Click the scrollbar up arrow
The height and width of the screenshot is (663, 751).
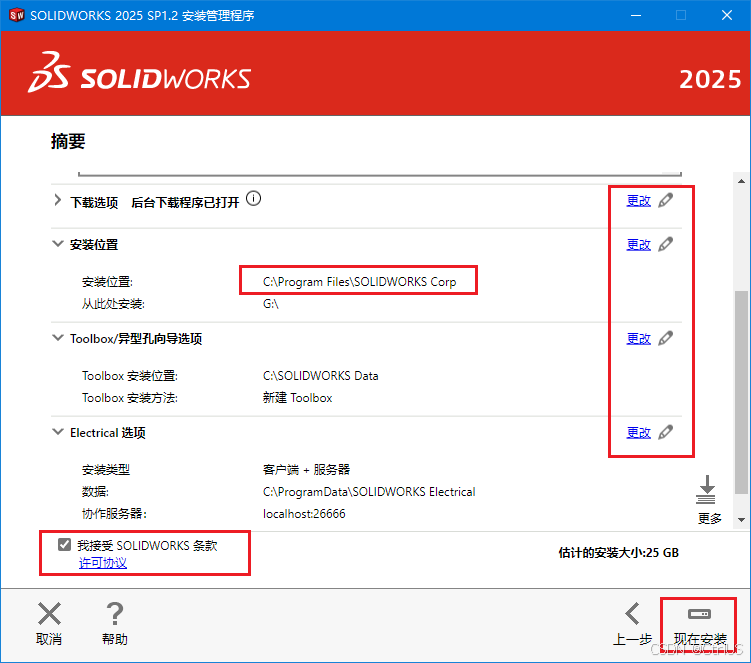[x=741, y=181]
